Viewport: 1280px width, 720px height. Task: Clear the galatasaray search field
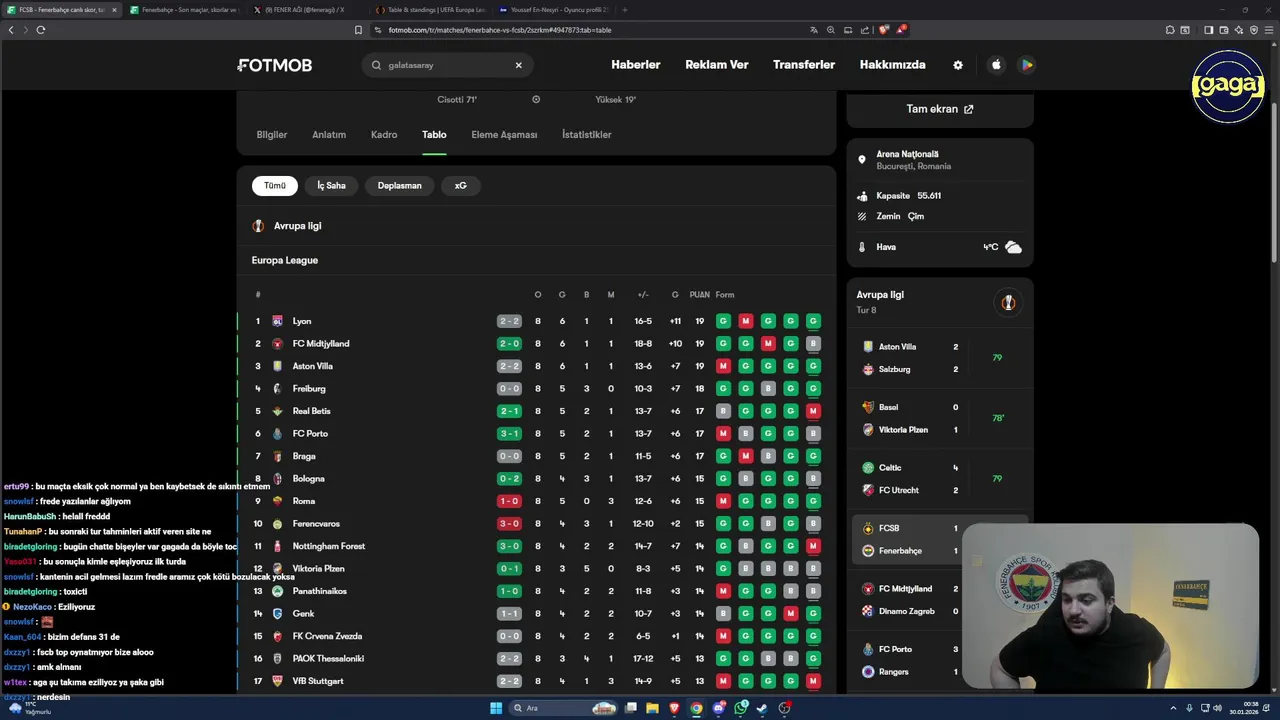518,65
